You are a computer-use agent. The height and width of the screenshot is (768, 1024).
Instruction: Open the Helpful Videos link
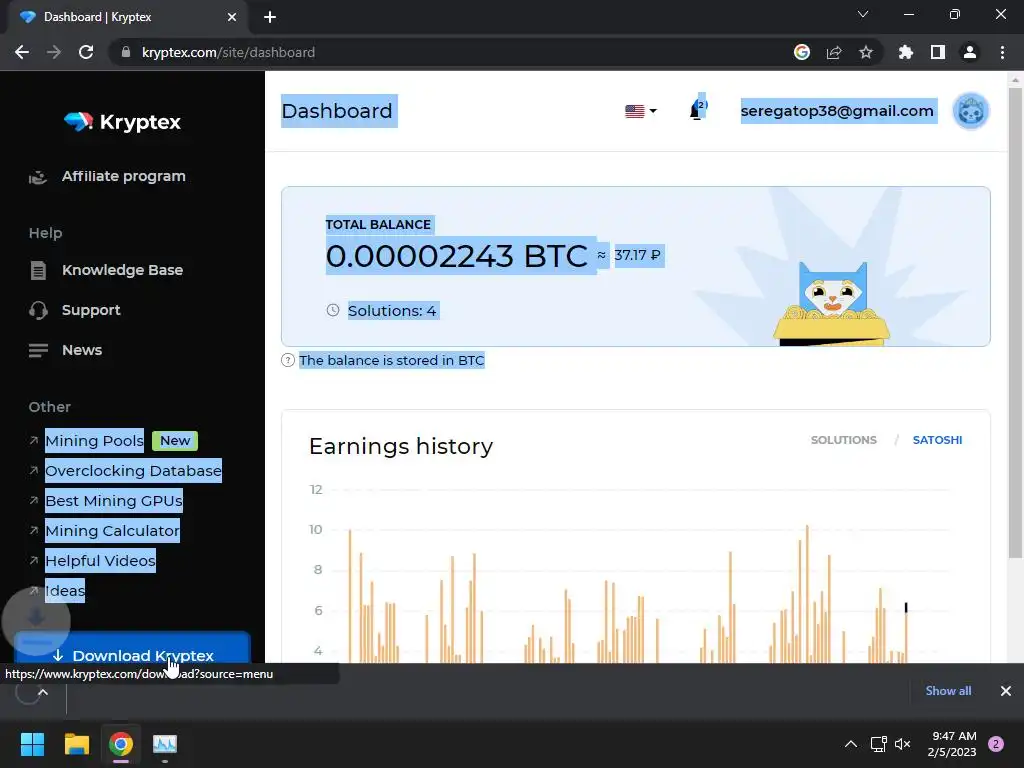[x=100, y=560]
